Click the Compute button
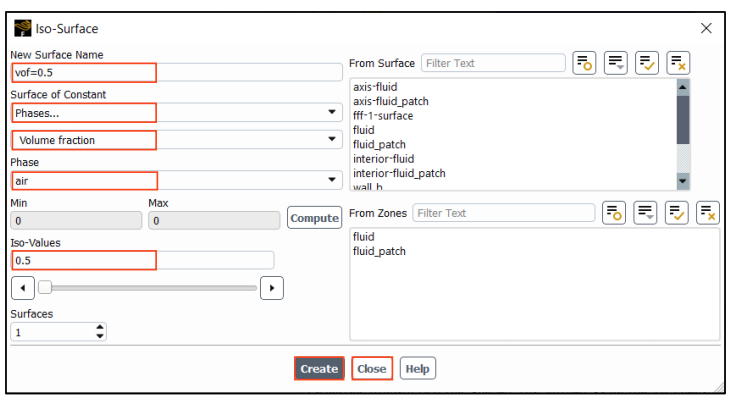The image size is (733, 404). click(x=314, y=218)
